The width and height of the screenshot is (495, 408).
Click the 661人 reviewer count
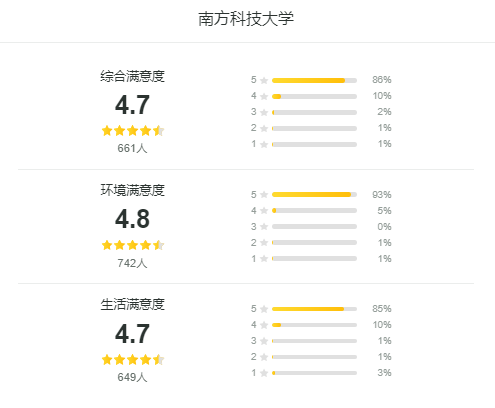click(x=132, y=148)
